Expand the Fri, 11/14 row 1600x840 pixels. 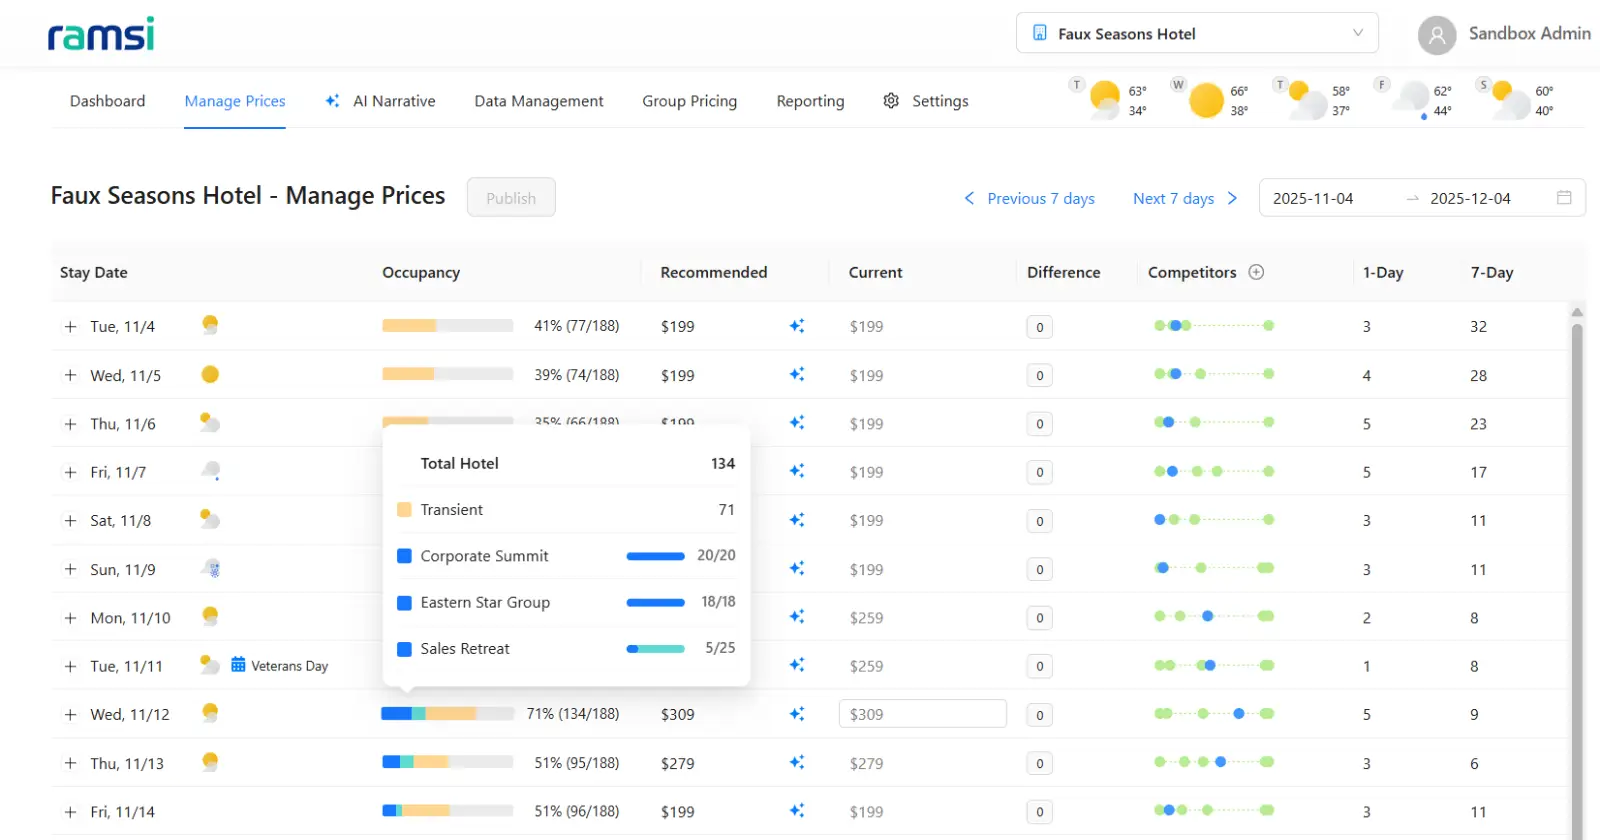tap(70, 812)
